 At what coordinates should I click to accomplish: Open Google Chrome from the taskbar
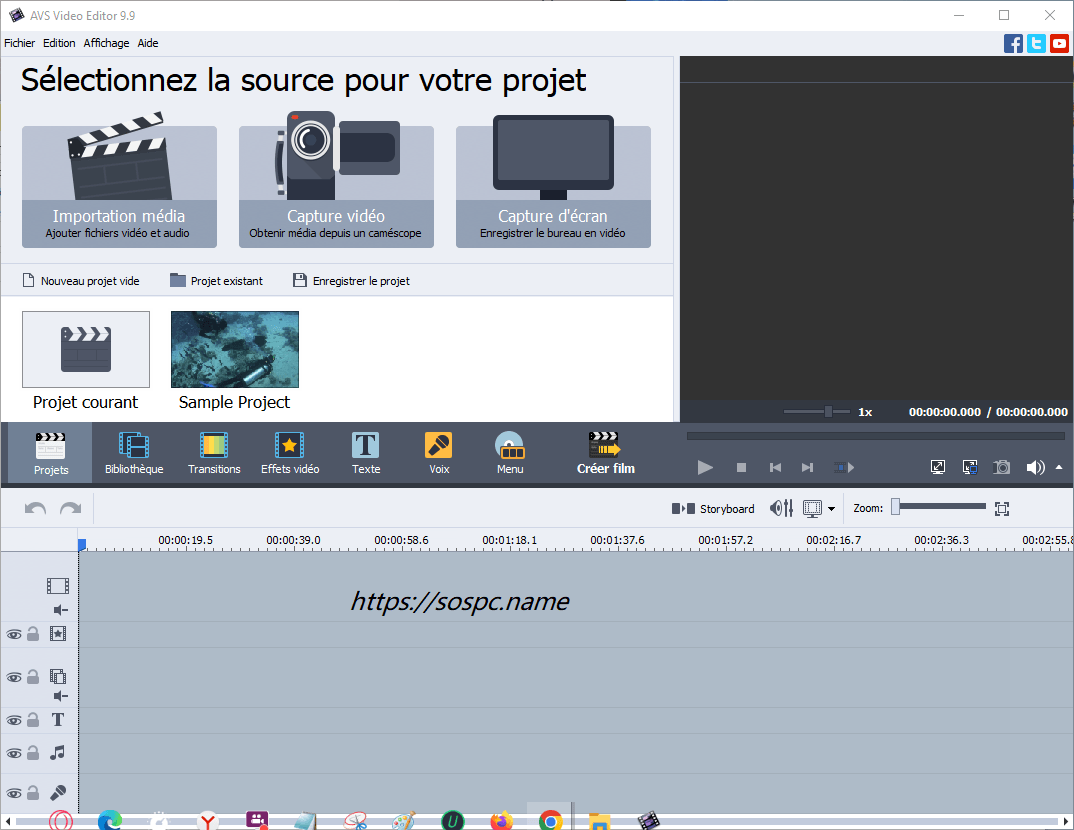[550, 820]
